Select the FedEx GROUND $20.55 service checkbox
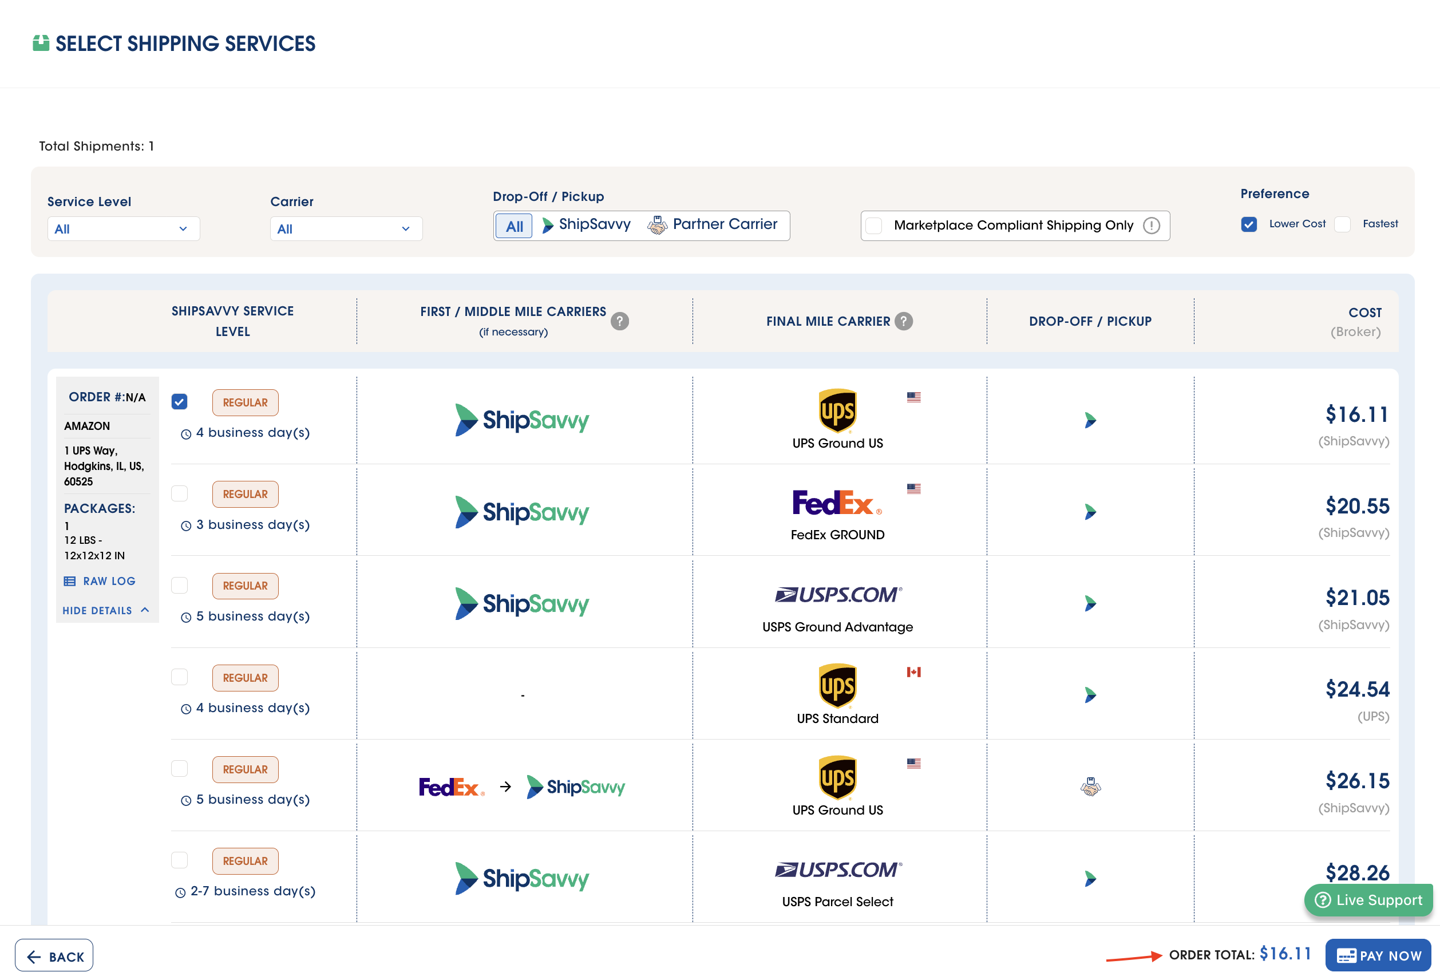Image resolution: width=1440 pixels, height=980 pixels. [180, 493]
